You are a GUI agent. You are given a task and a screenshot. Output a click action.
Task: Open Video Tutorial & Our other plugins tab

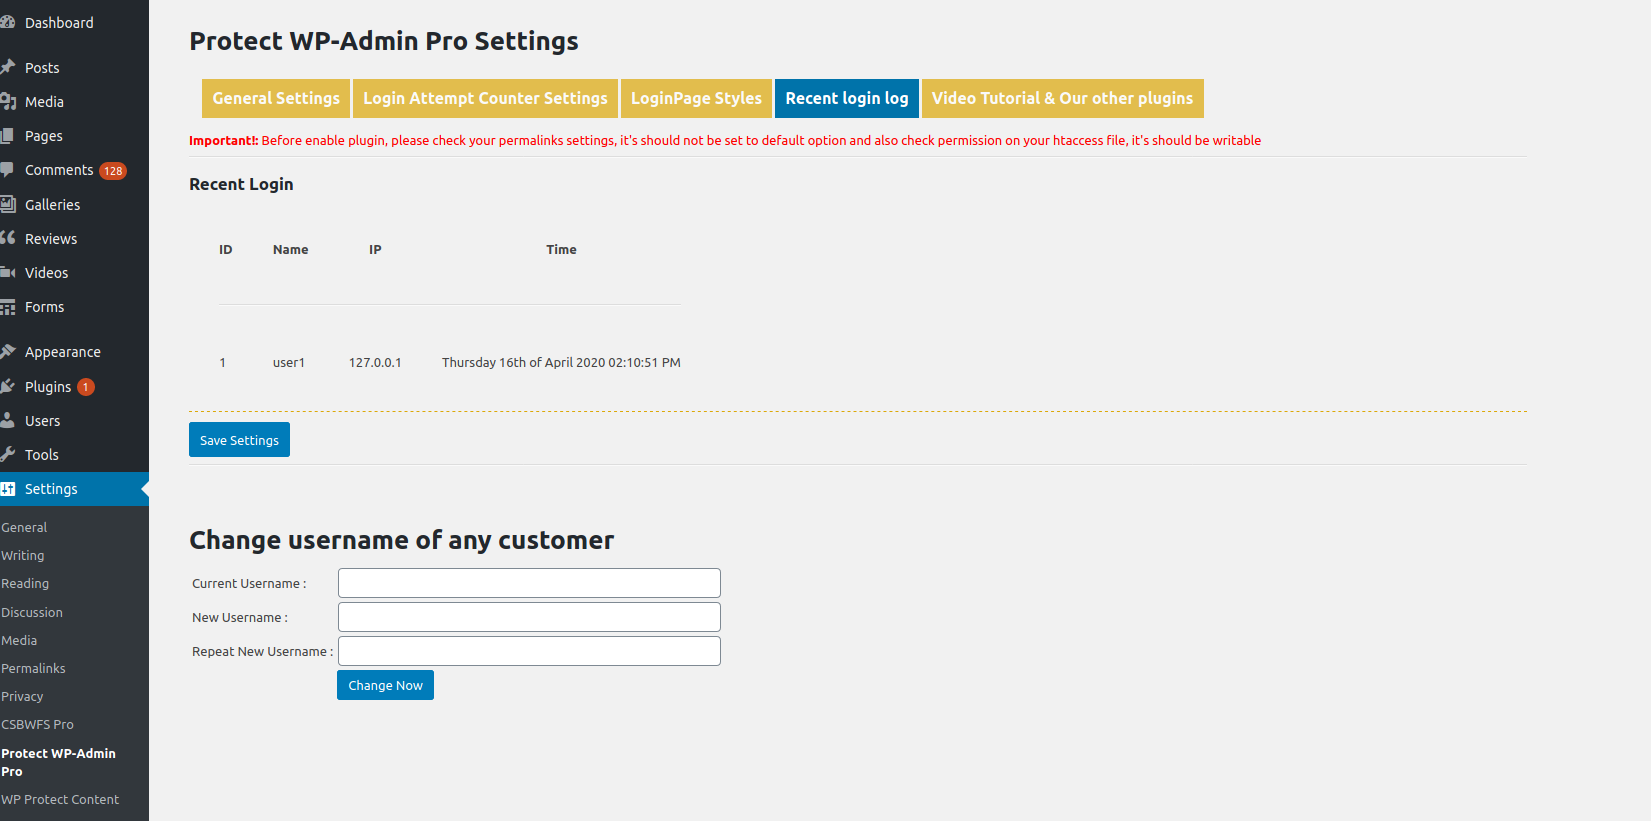(x=1063, y=98)
